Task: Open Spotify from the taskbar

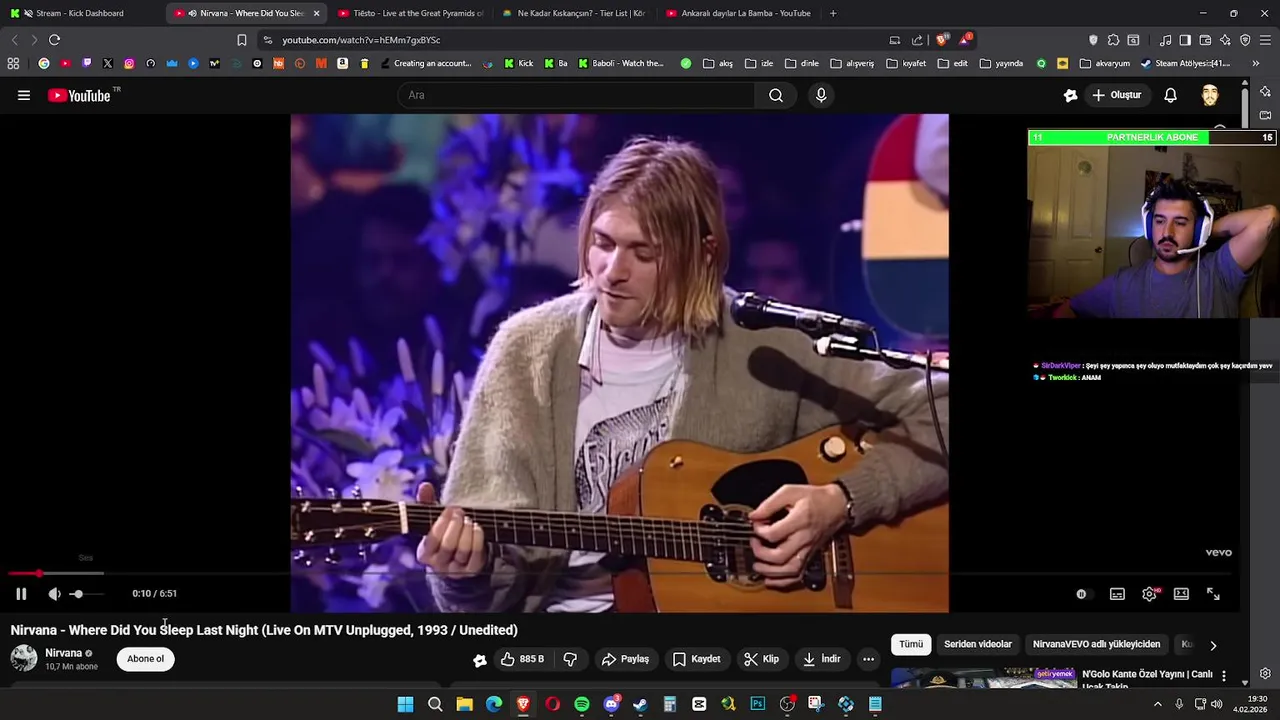Action: point(582,704)
